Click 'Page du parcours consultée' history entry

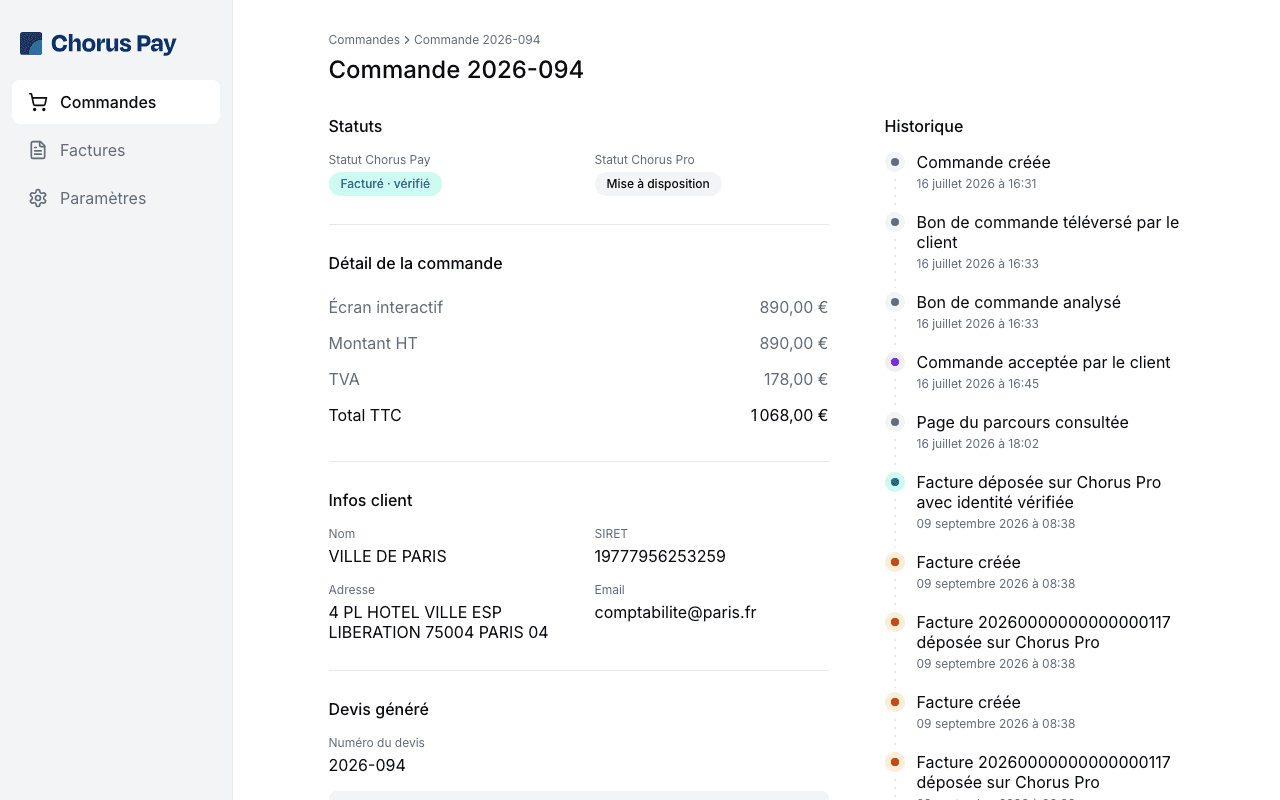(x=1023, y=422)
